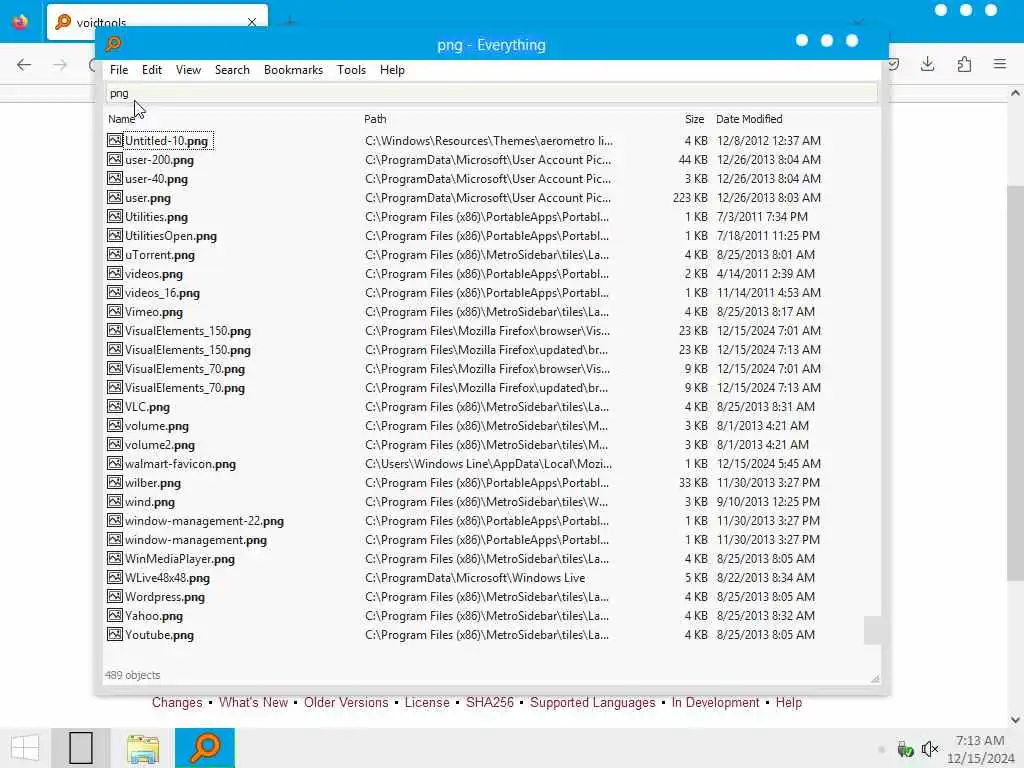This screenshot has height=768, width=1024.
Task: Sort results by the Path column header
Action: pyautogui.click(x=375, y=119)
